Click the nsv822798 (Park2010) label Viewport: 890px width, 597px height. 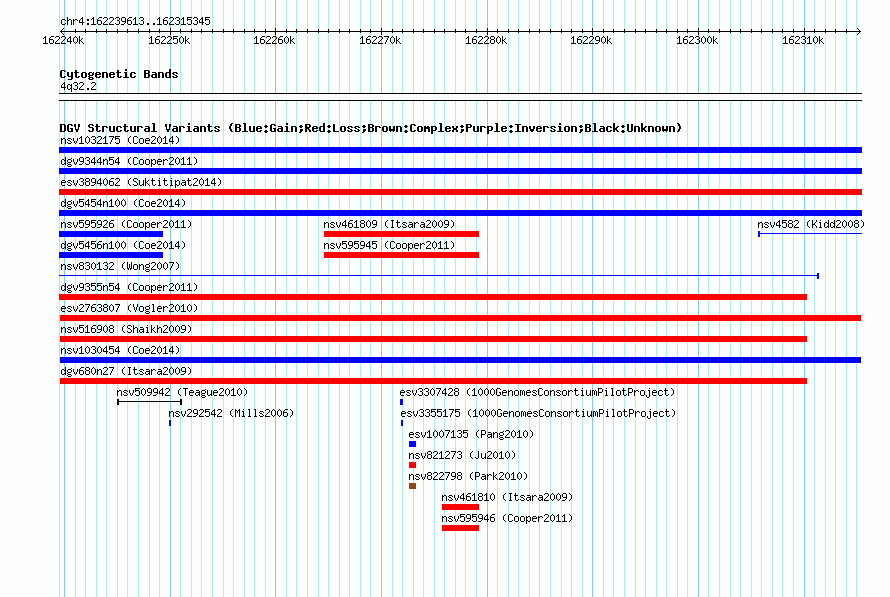pyautogui.click(x=468, y=476)
